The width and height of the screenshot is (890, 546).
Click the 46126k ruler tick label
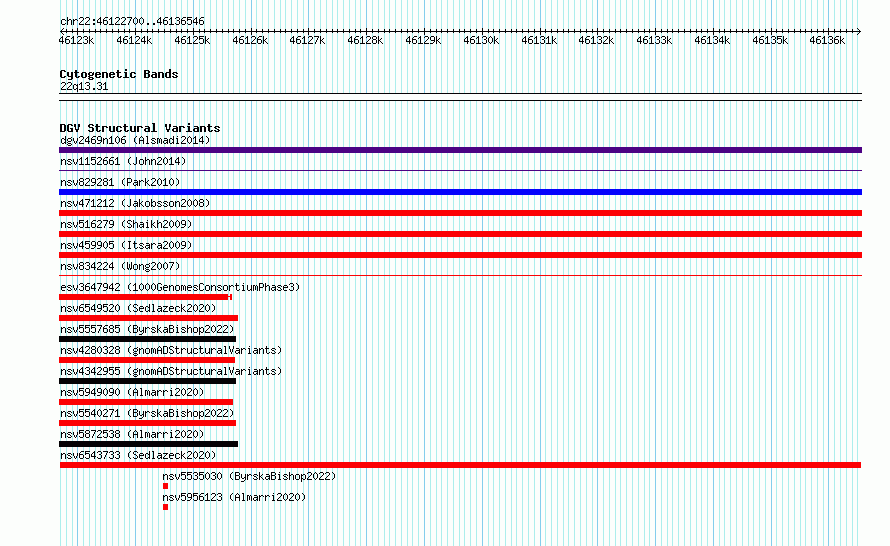[250, 40]
